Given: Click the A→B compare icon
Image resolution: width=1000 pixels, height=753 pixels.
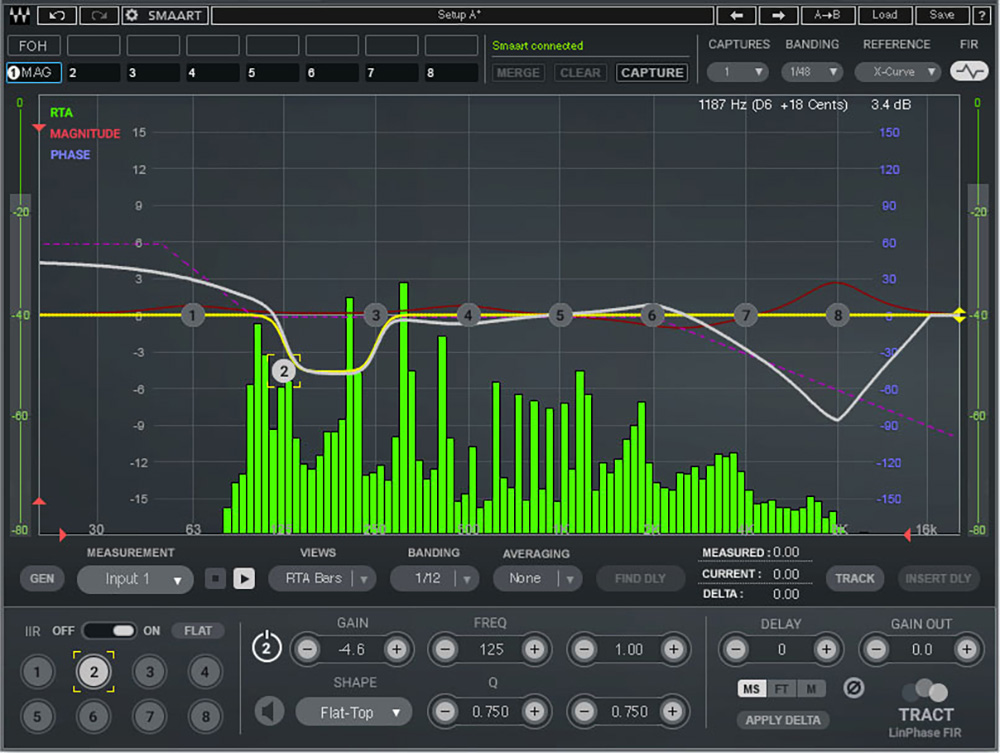Looking at the screenshot, I should pos(825,15).
